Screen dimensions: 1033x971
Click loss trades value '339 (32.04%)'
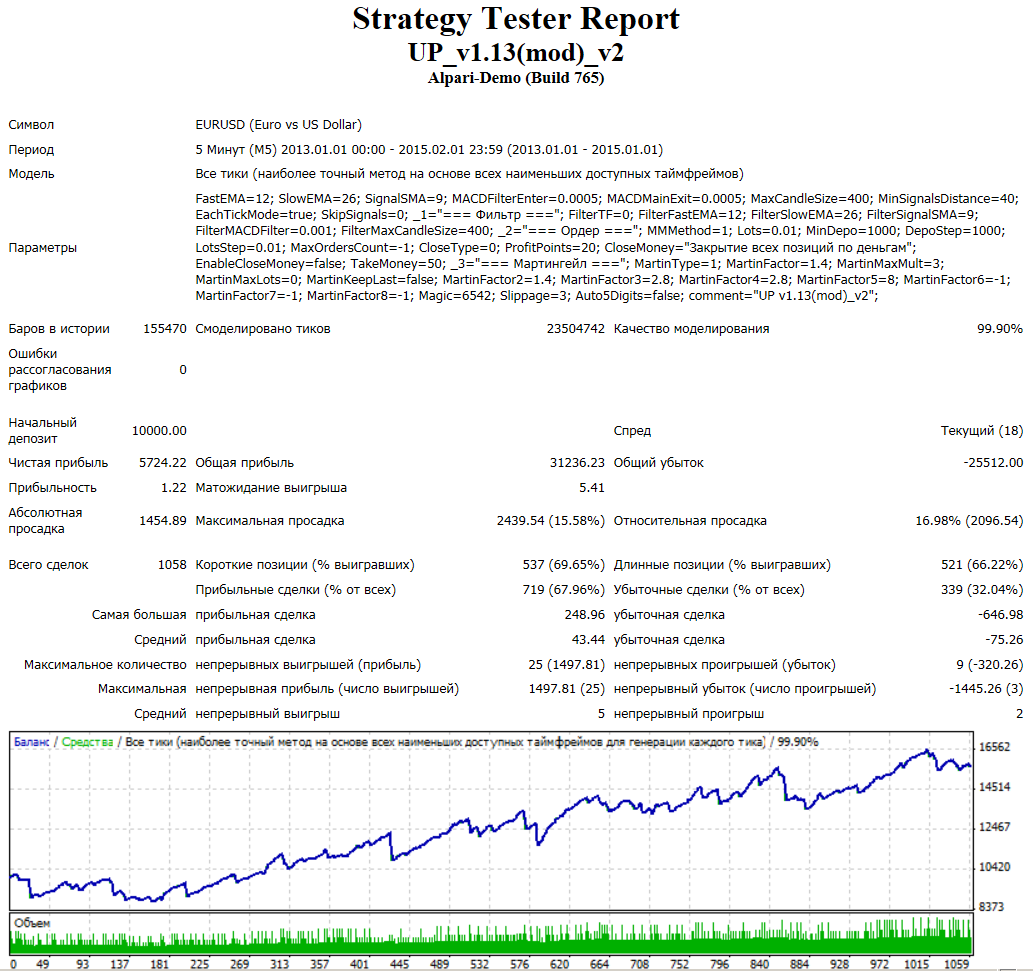(982, 590)
